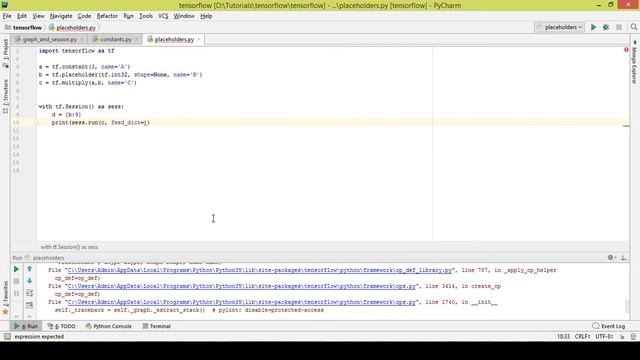Change the UTF-8 file encoding
This screenshot has height=360, width=640.
(x=604, y=337)
